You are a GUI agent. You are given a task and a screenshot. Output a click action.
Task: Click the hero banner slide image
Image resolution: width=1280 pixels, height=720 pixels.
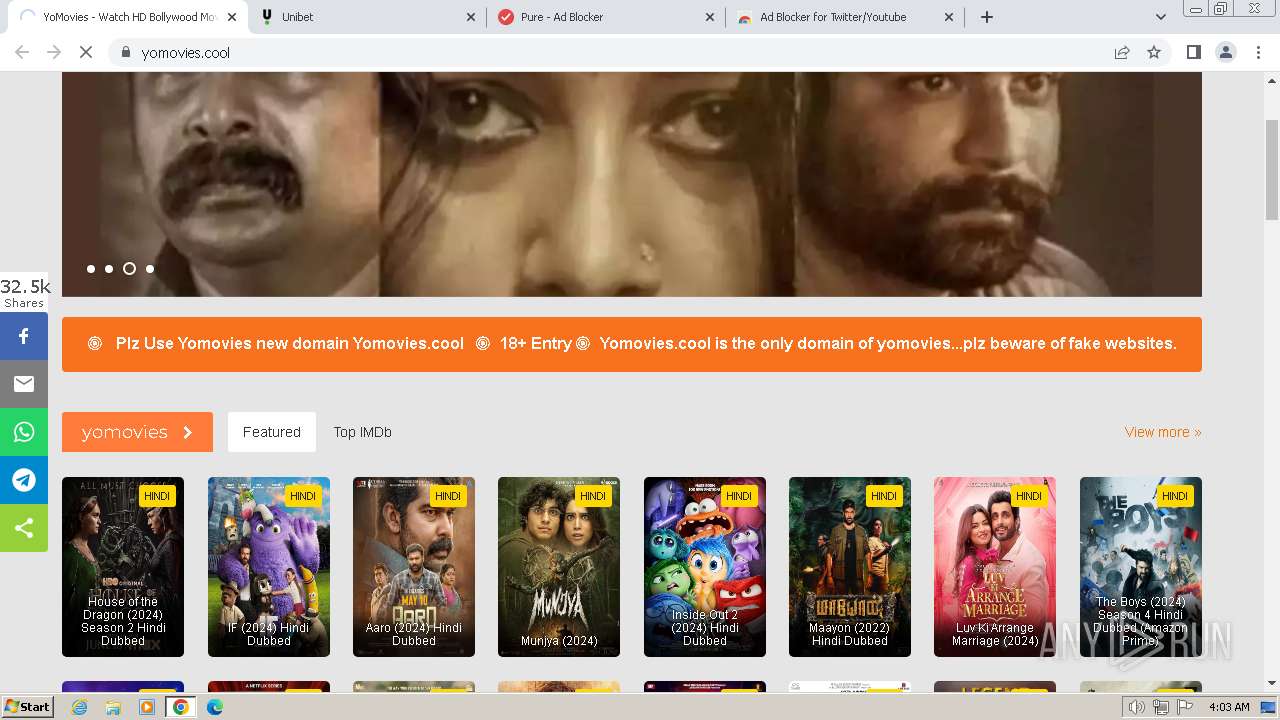[x=632, y=184]
